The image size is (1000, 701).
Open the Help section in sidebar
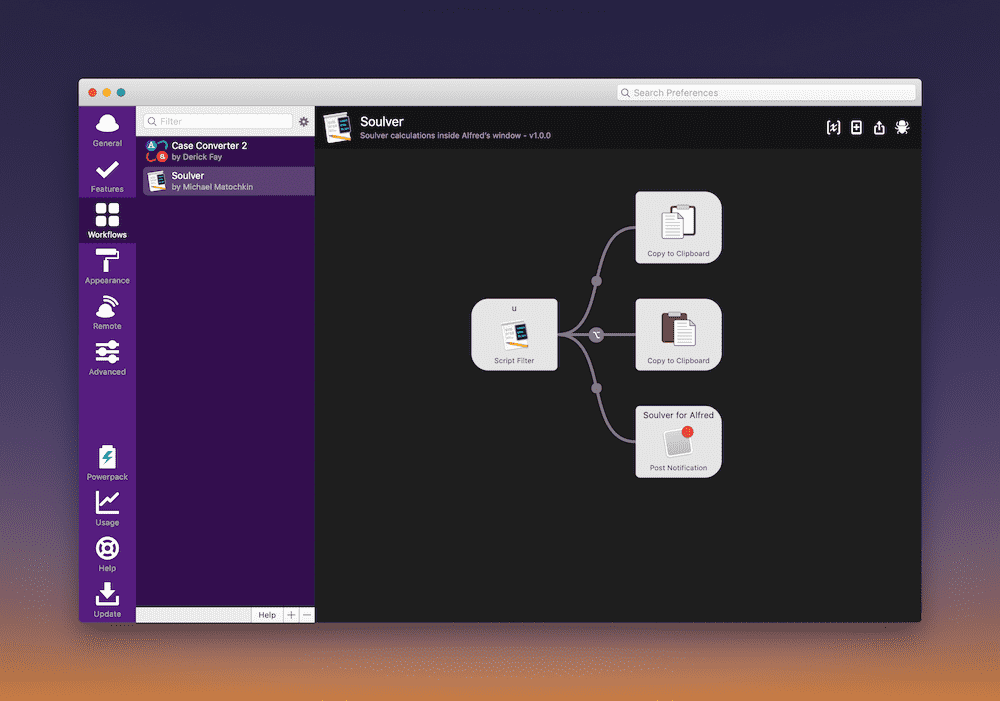107,555
